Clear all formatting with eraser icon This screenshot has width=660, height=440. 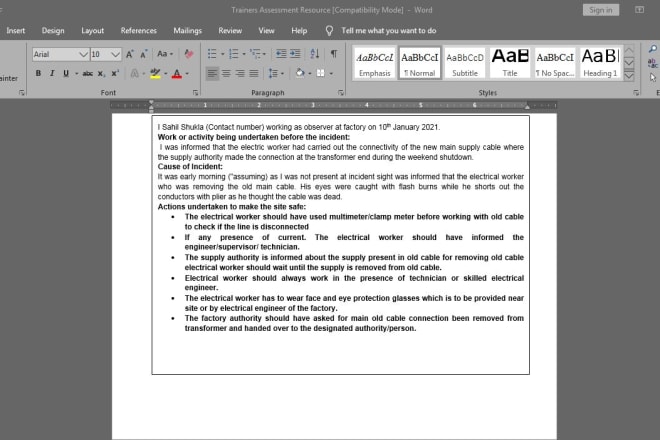pyautogui.click(x=189, y=54)
